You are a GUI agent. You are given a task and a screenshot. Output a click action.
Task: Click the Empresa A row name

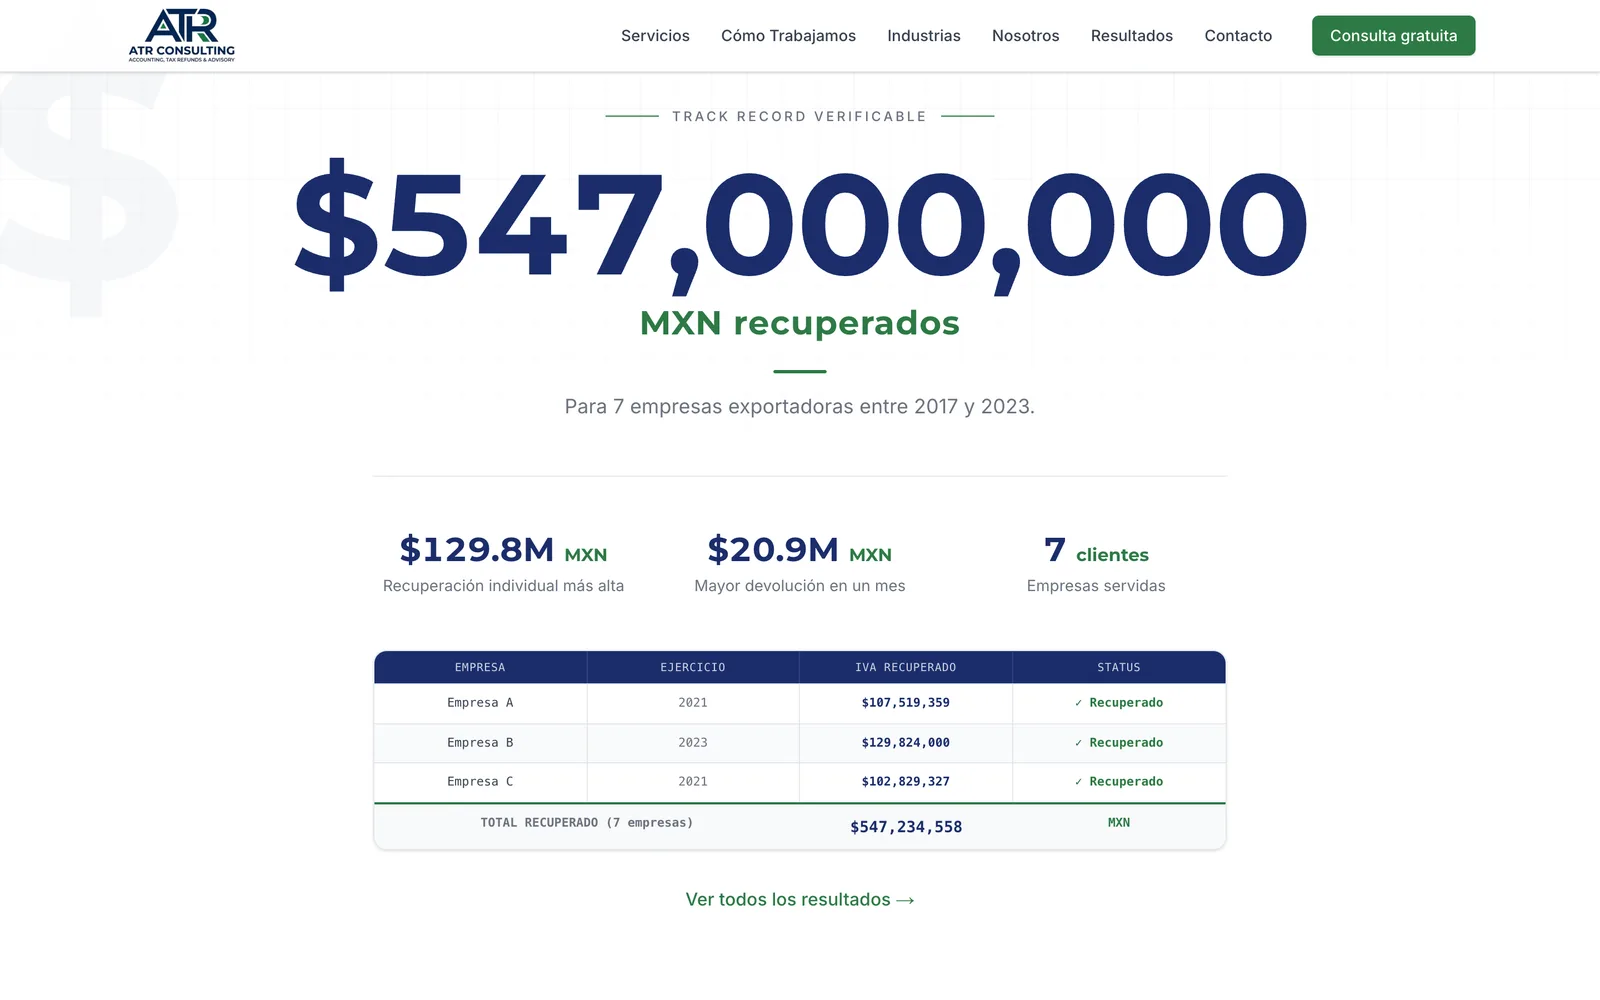(x=480, y=703)
